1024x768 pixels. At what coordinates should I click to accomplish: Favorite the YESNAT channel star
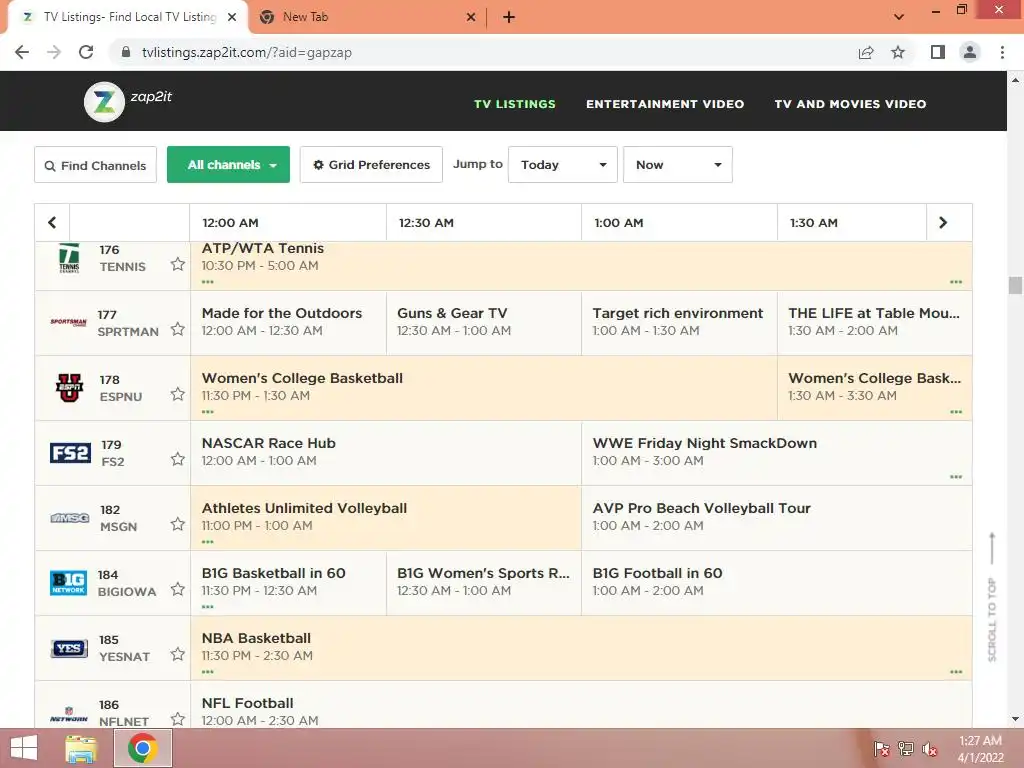tap(178, 654)
